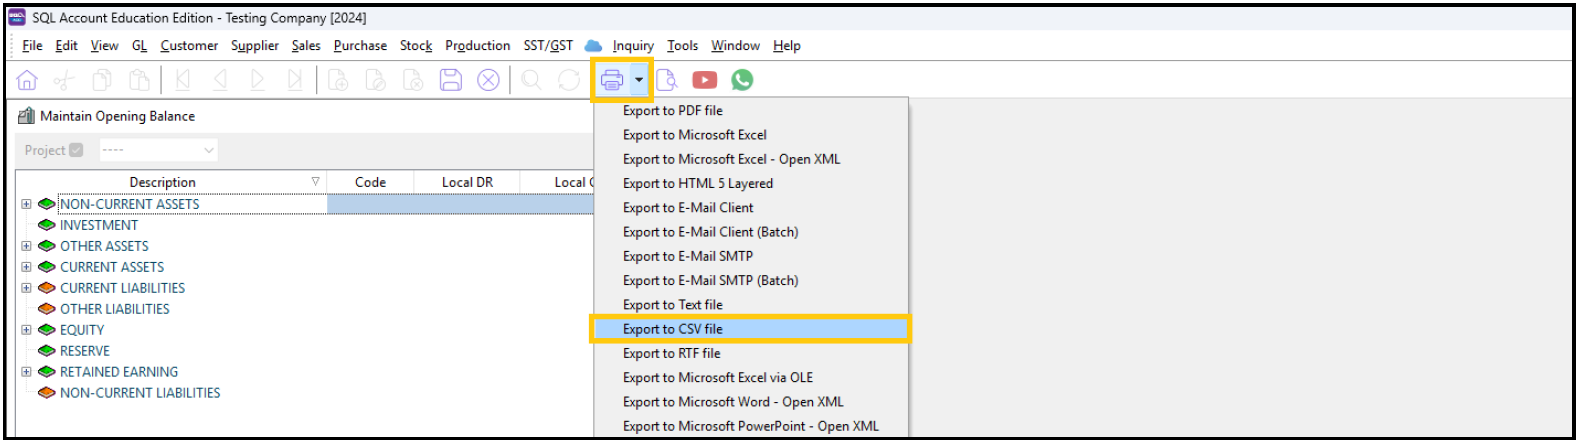The image size is (1579, 443).
Task: Open the Supplier menu
Action: coord(255,46)
